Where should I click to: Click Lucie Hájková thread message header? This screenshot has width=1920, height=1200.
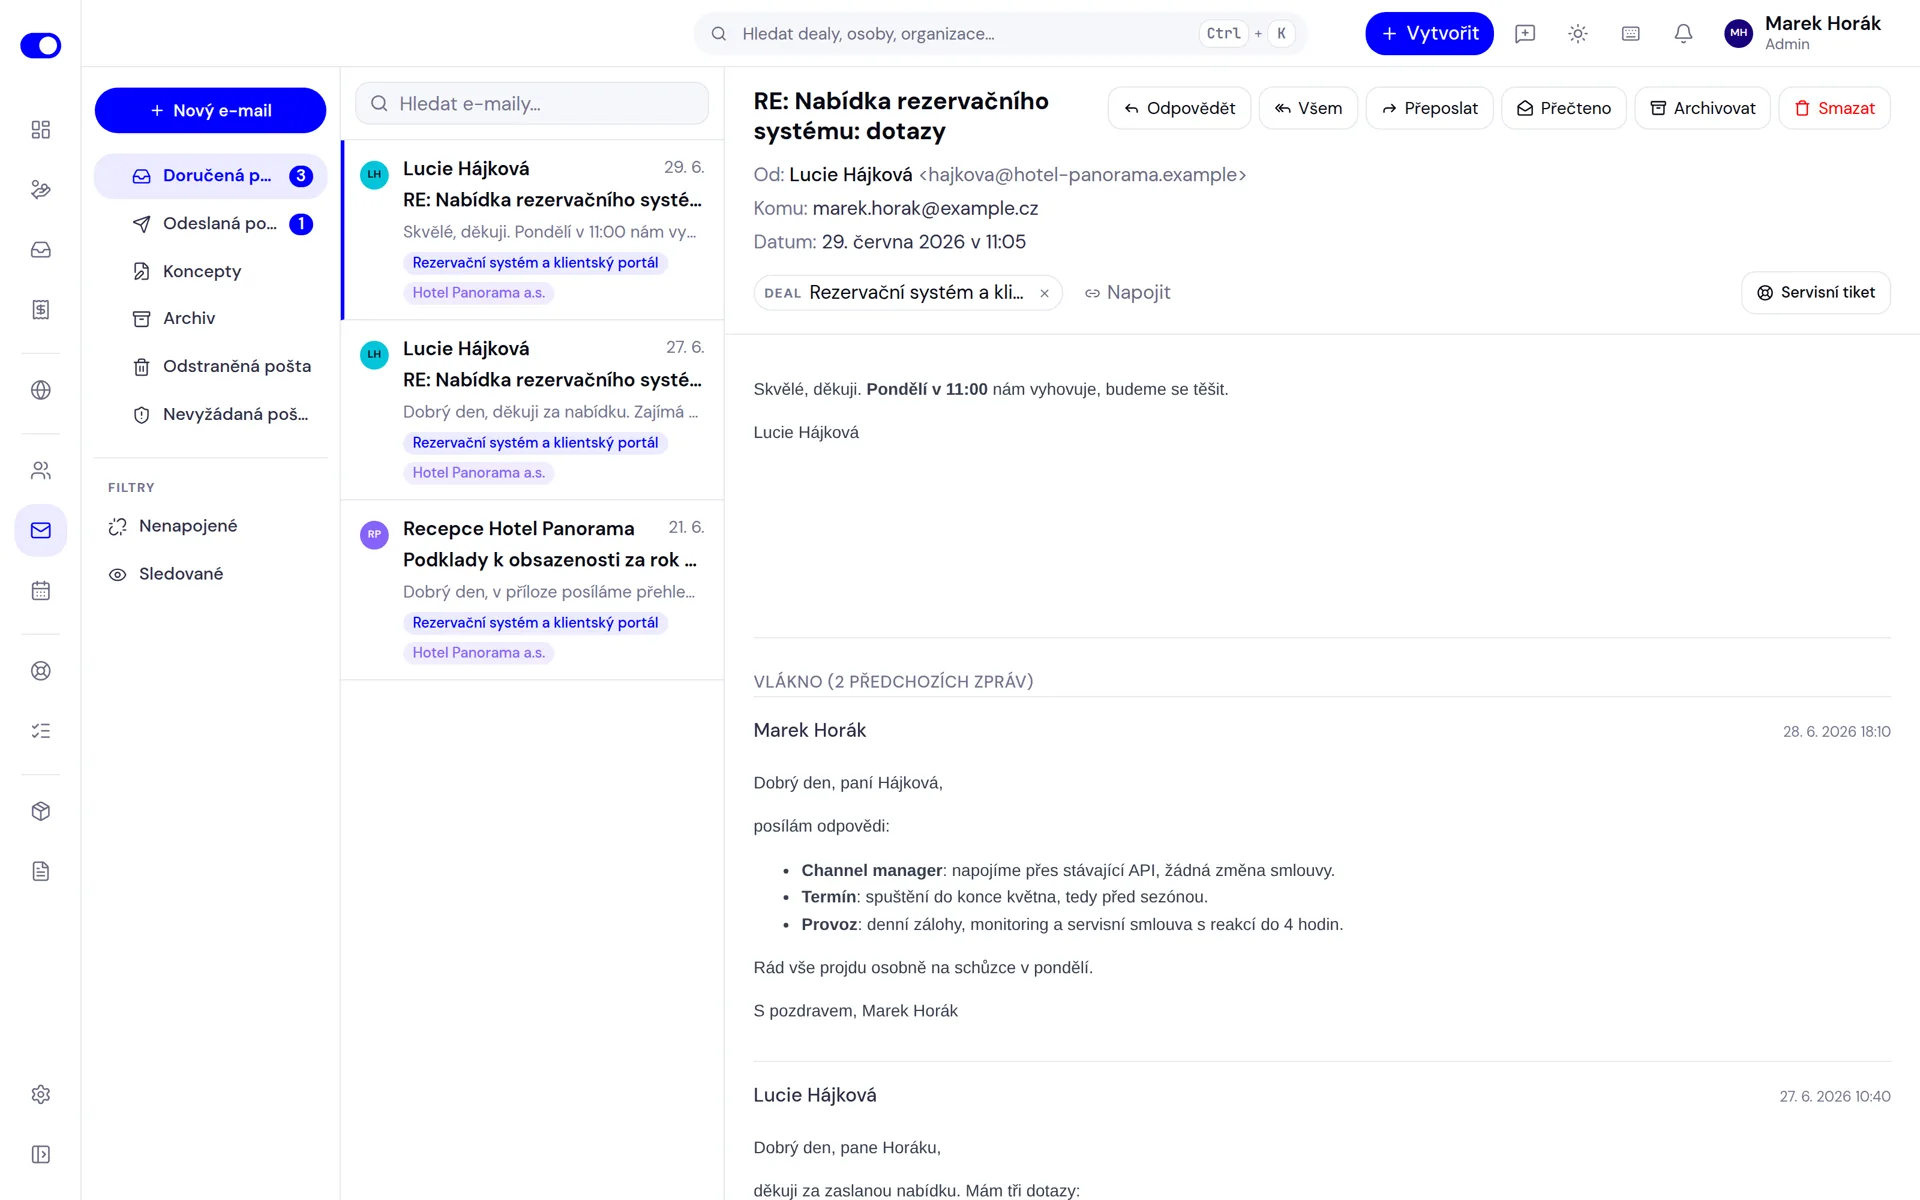coord(1322,1096)
